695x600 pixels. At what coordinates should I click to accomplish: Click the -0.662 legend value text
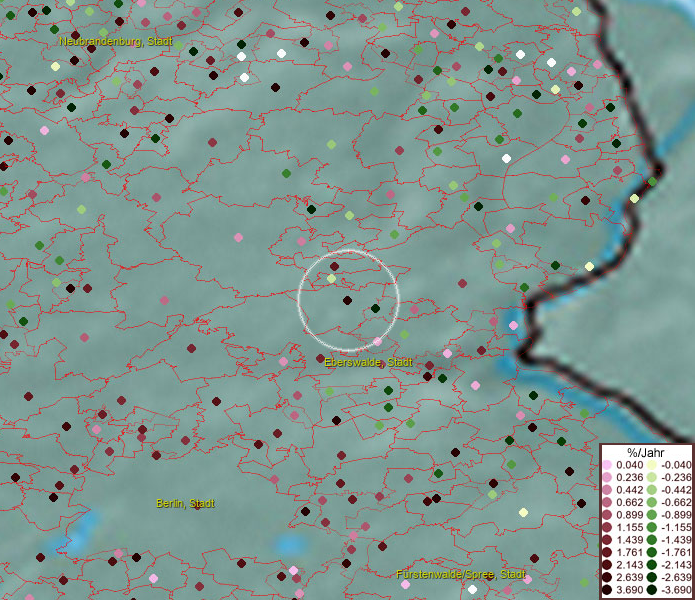tap(676, 503)
